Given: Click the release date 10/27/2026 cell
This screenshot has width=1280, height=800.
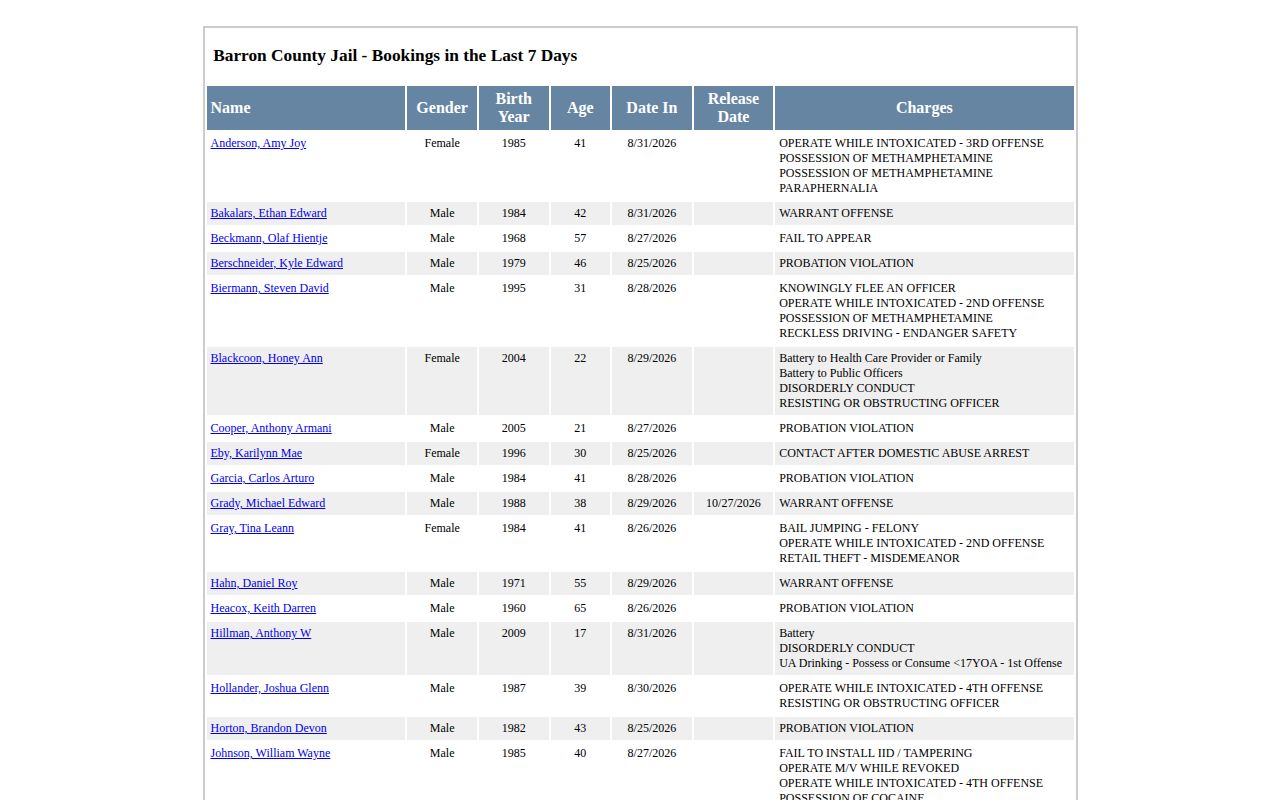Looking at the screenshot, I should click(x=733, y=503).
